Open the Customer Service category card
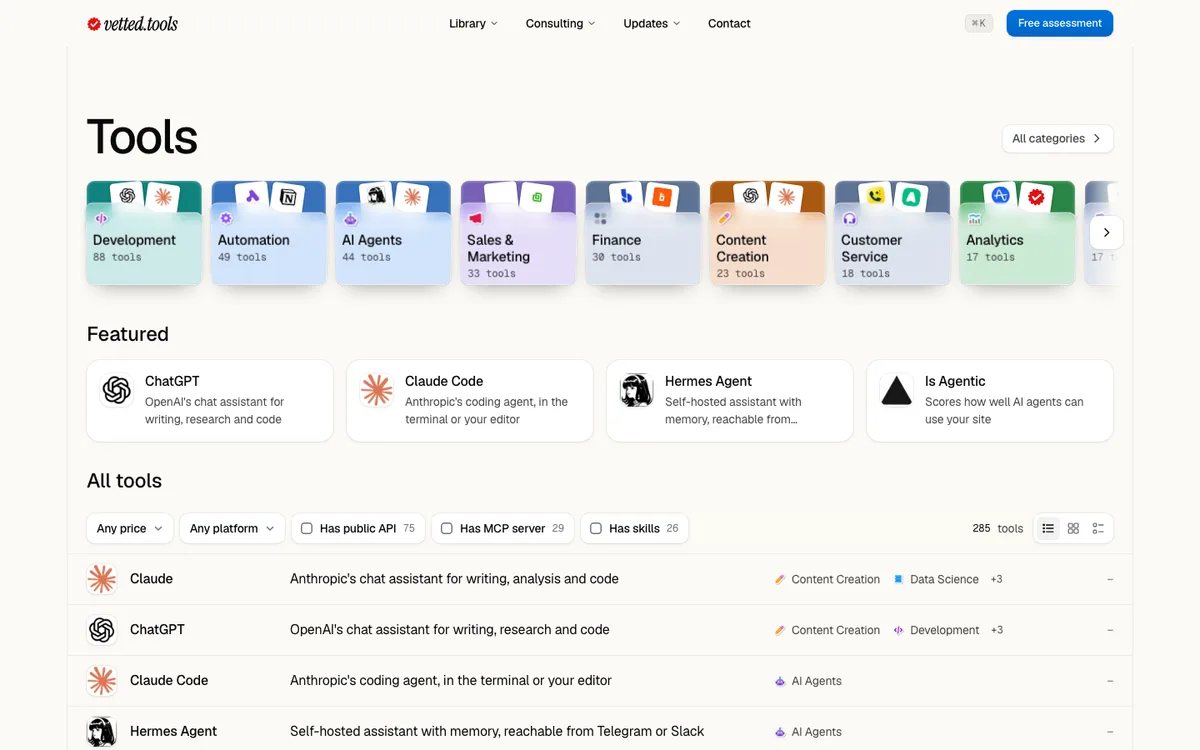This screenshot has width=1200, height=750. (x=892, y=233)
